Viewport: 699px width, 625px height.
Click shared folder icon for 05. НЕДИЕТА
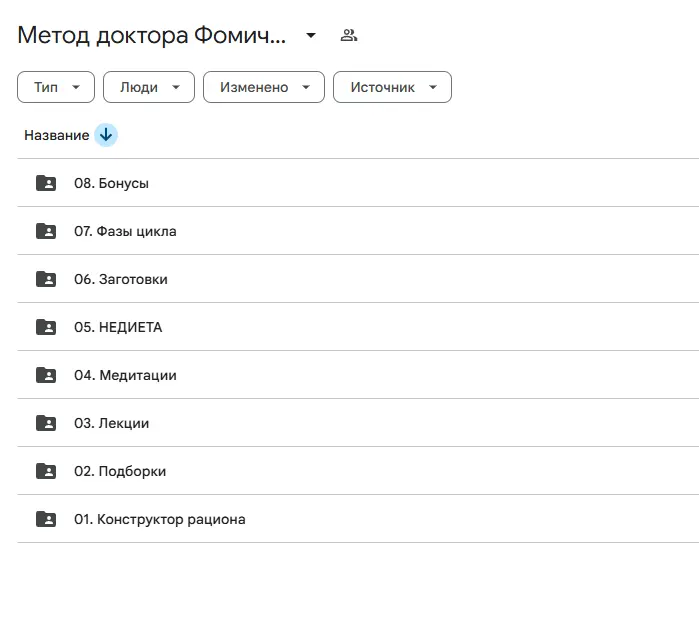tap(46, 327)
